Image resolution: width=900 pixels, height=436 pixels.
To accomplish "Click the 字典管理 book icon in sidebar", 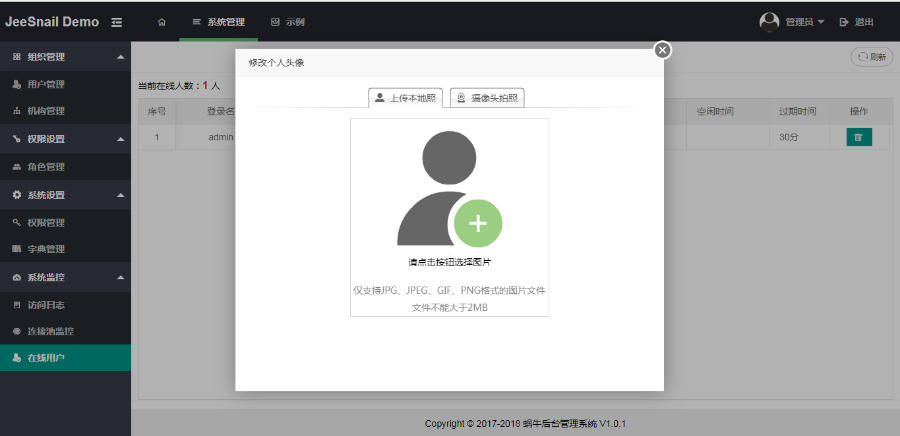I will point(17,250).
